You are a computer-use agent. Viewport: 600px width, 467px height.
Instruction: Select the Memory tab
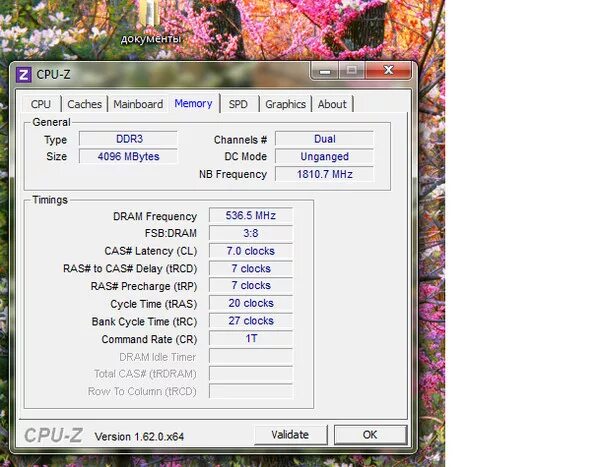(193, 103)
